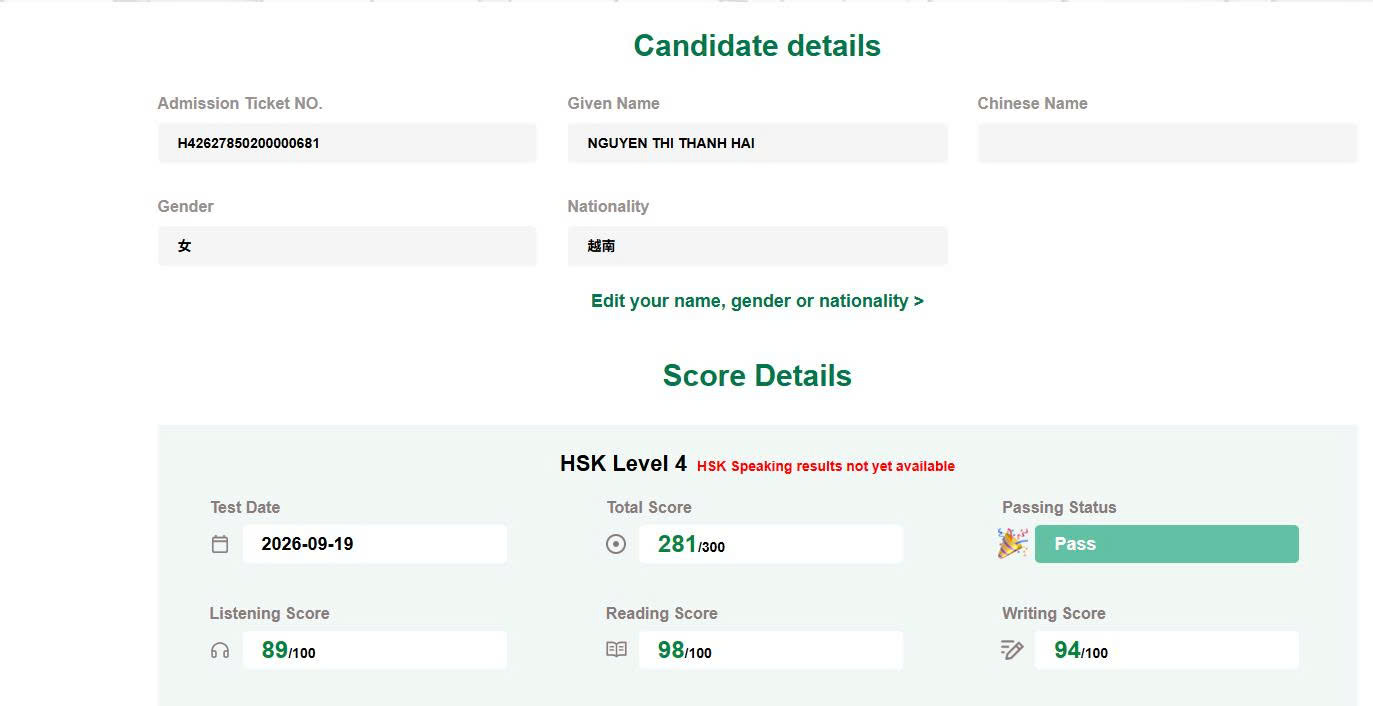Click the 'Candidate details' heading
The image size is (1373, 706).
pos(757,46)
